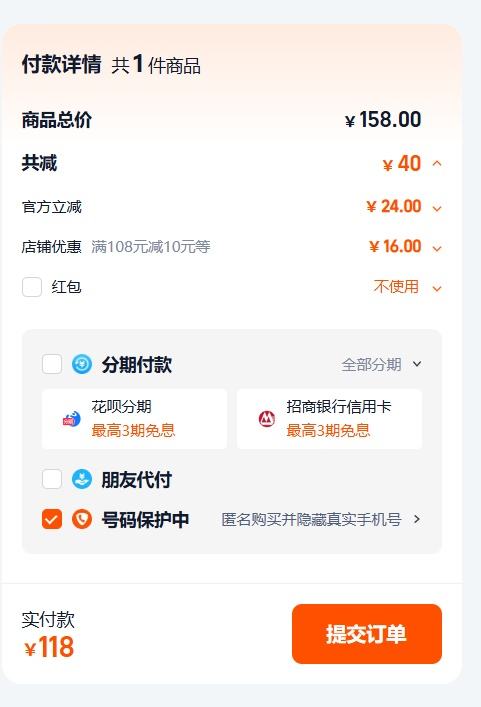Expand the 店铺优惠 ¥16.00 details
This screenshot has height=707, width=481.
pos(437,248)
